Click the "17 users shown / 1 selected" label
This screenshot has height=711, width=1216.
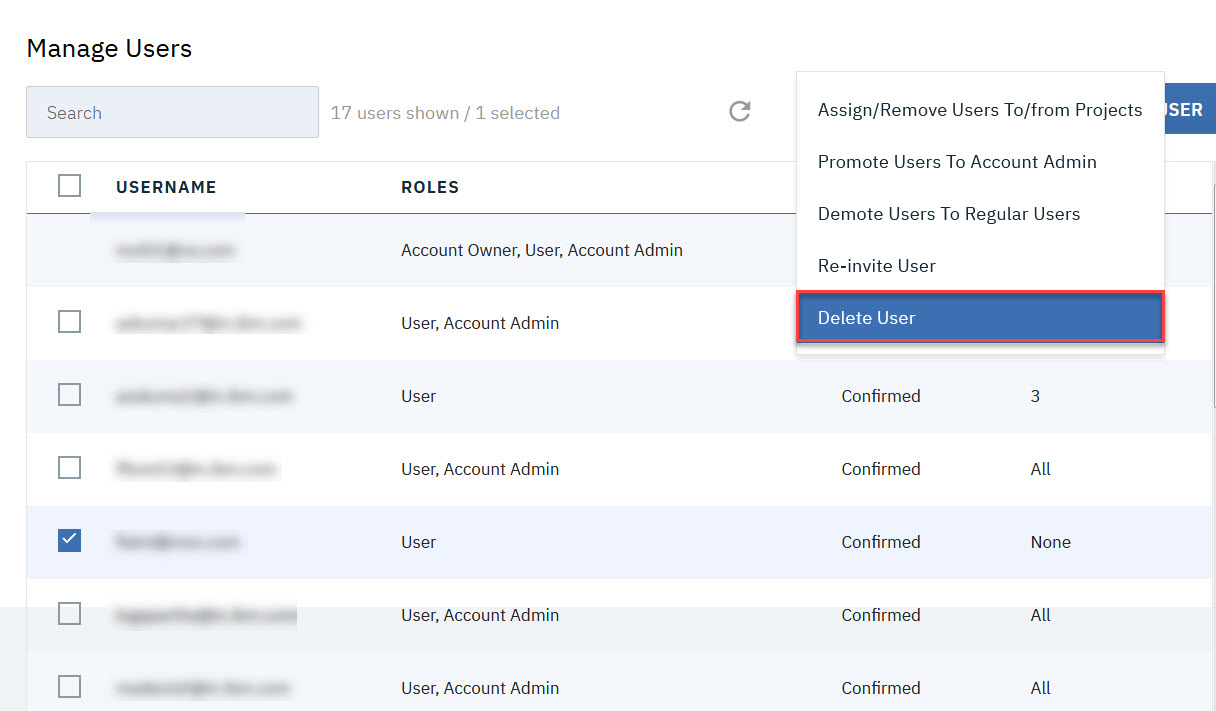[x=445, y=113]
